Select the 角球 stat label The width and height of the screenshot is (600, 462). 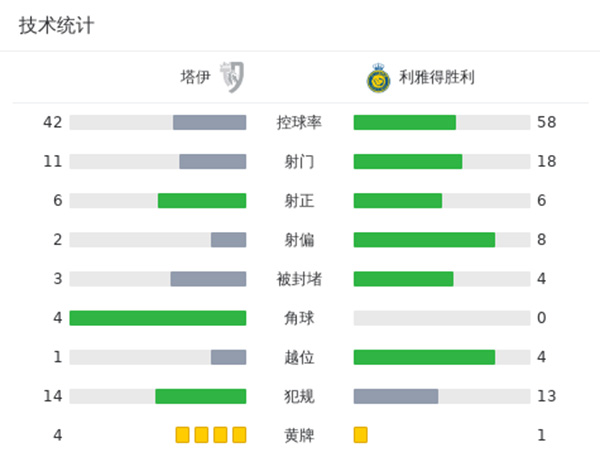click(x=299, y=318)
